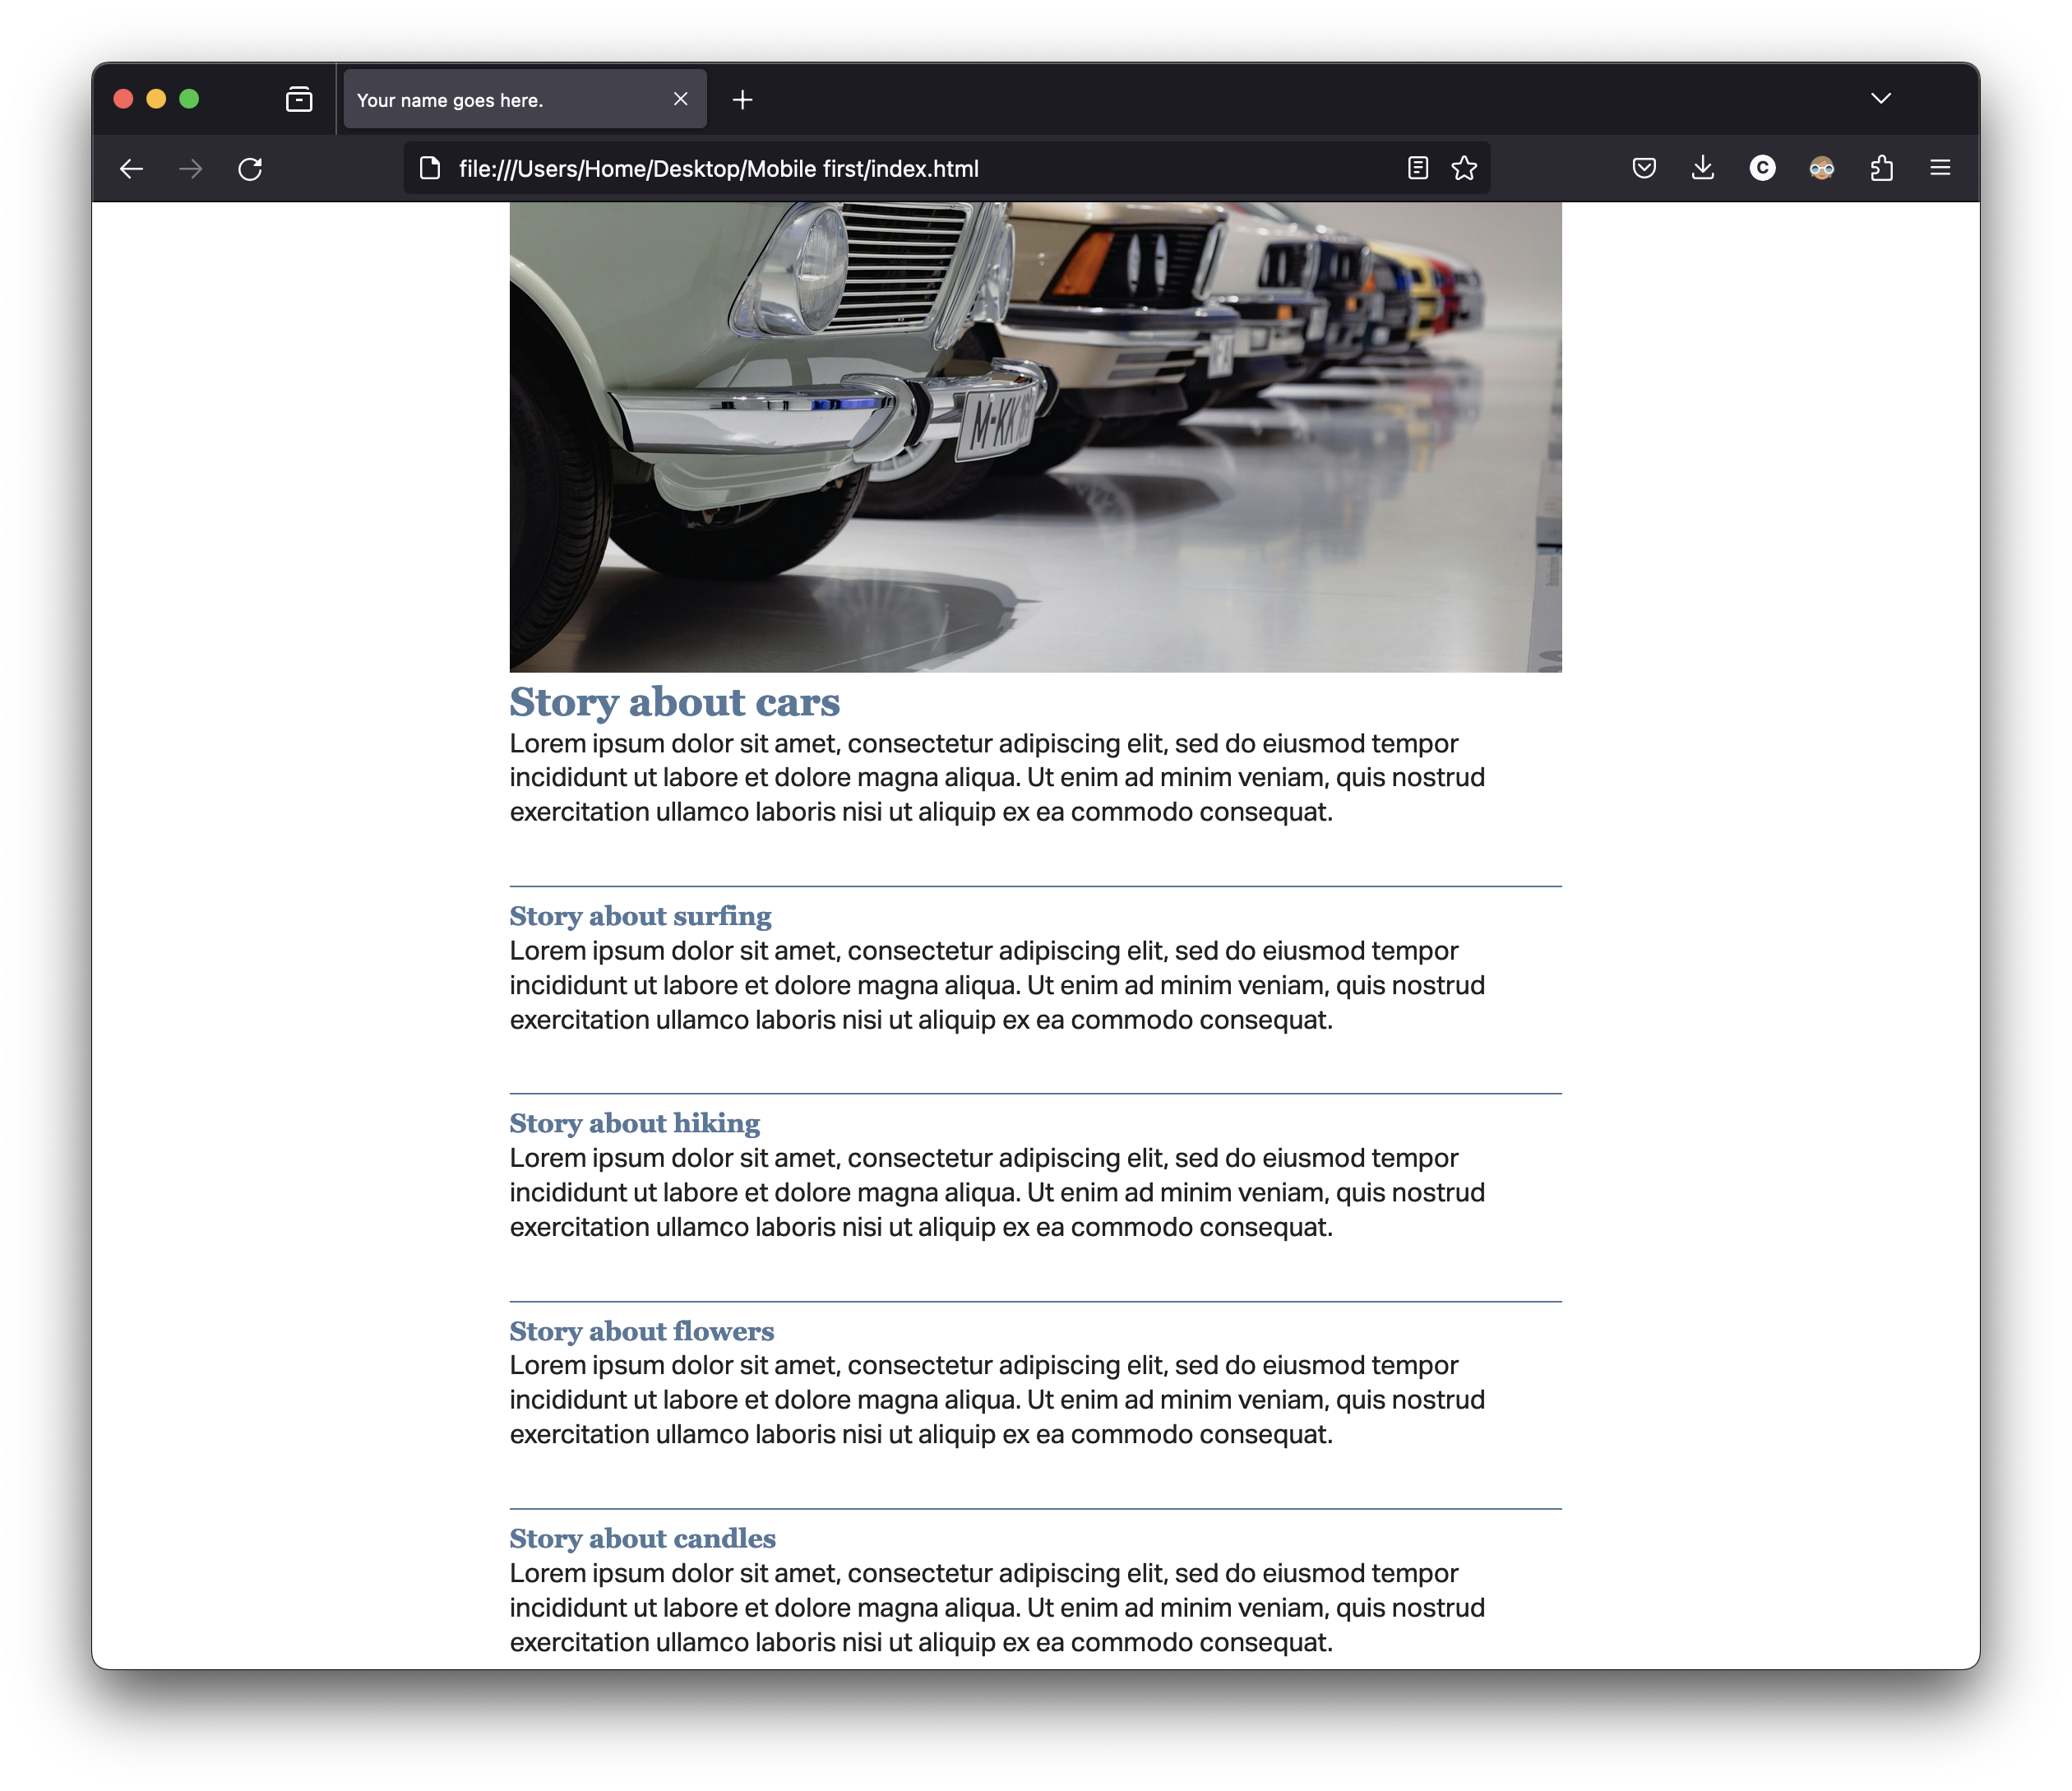Click the yellow minimize window button
Screen dimensions: 2072x1791
click(156, 99)
